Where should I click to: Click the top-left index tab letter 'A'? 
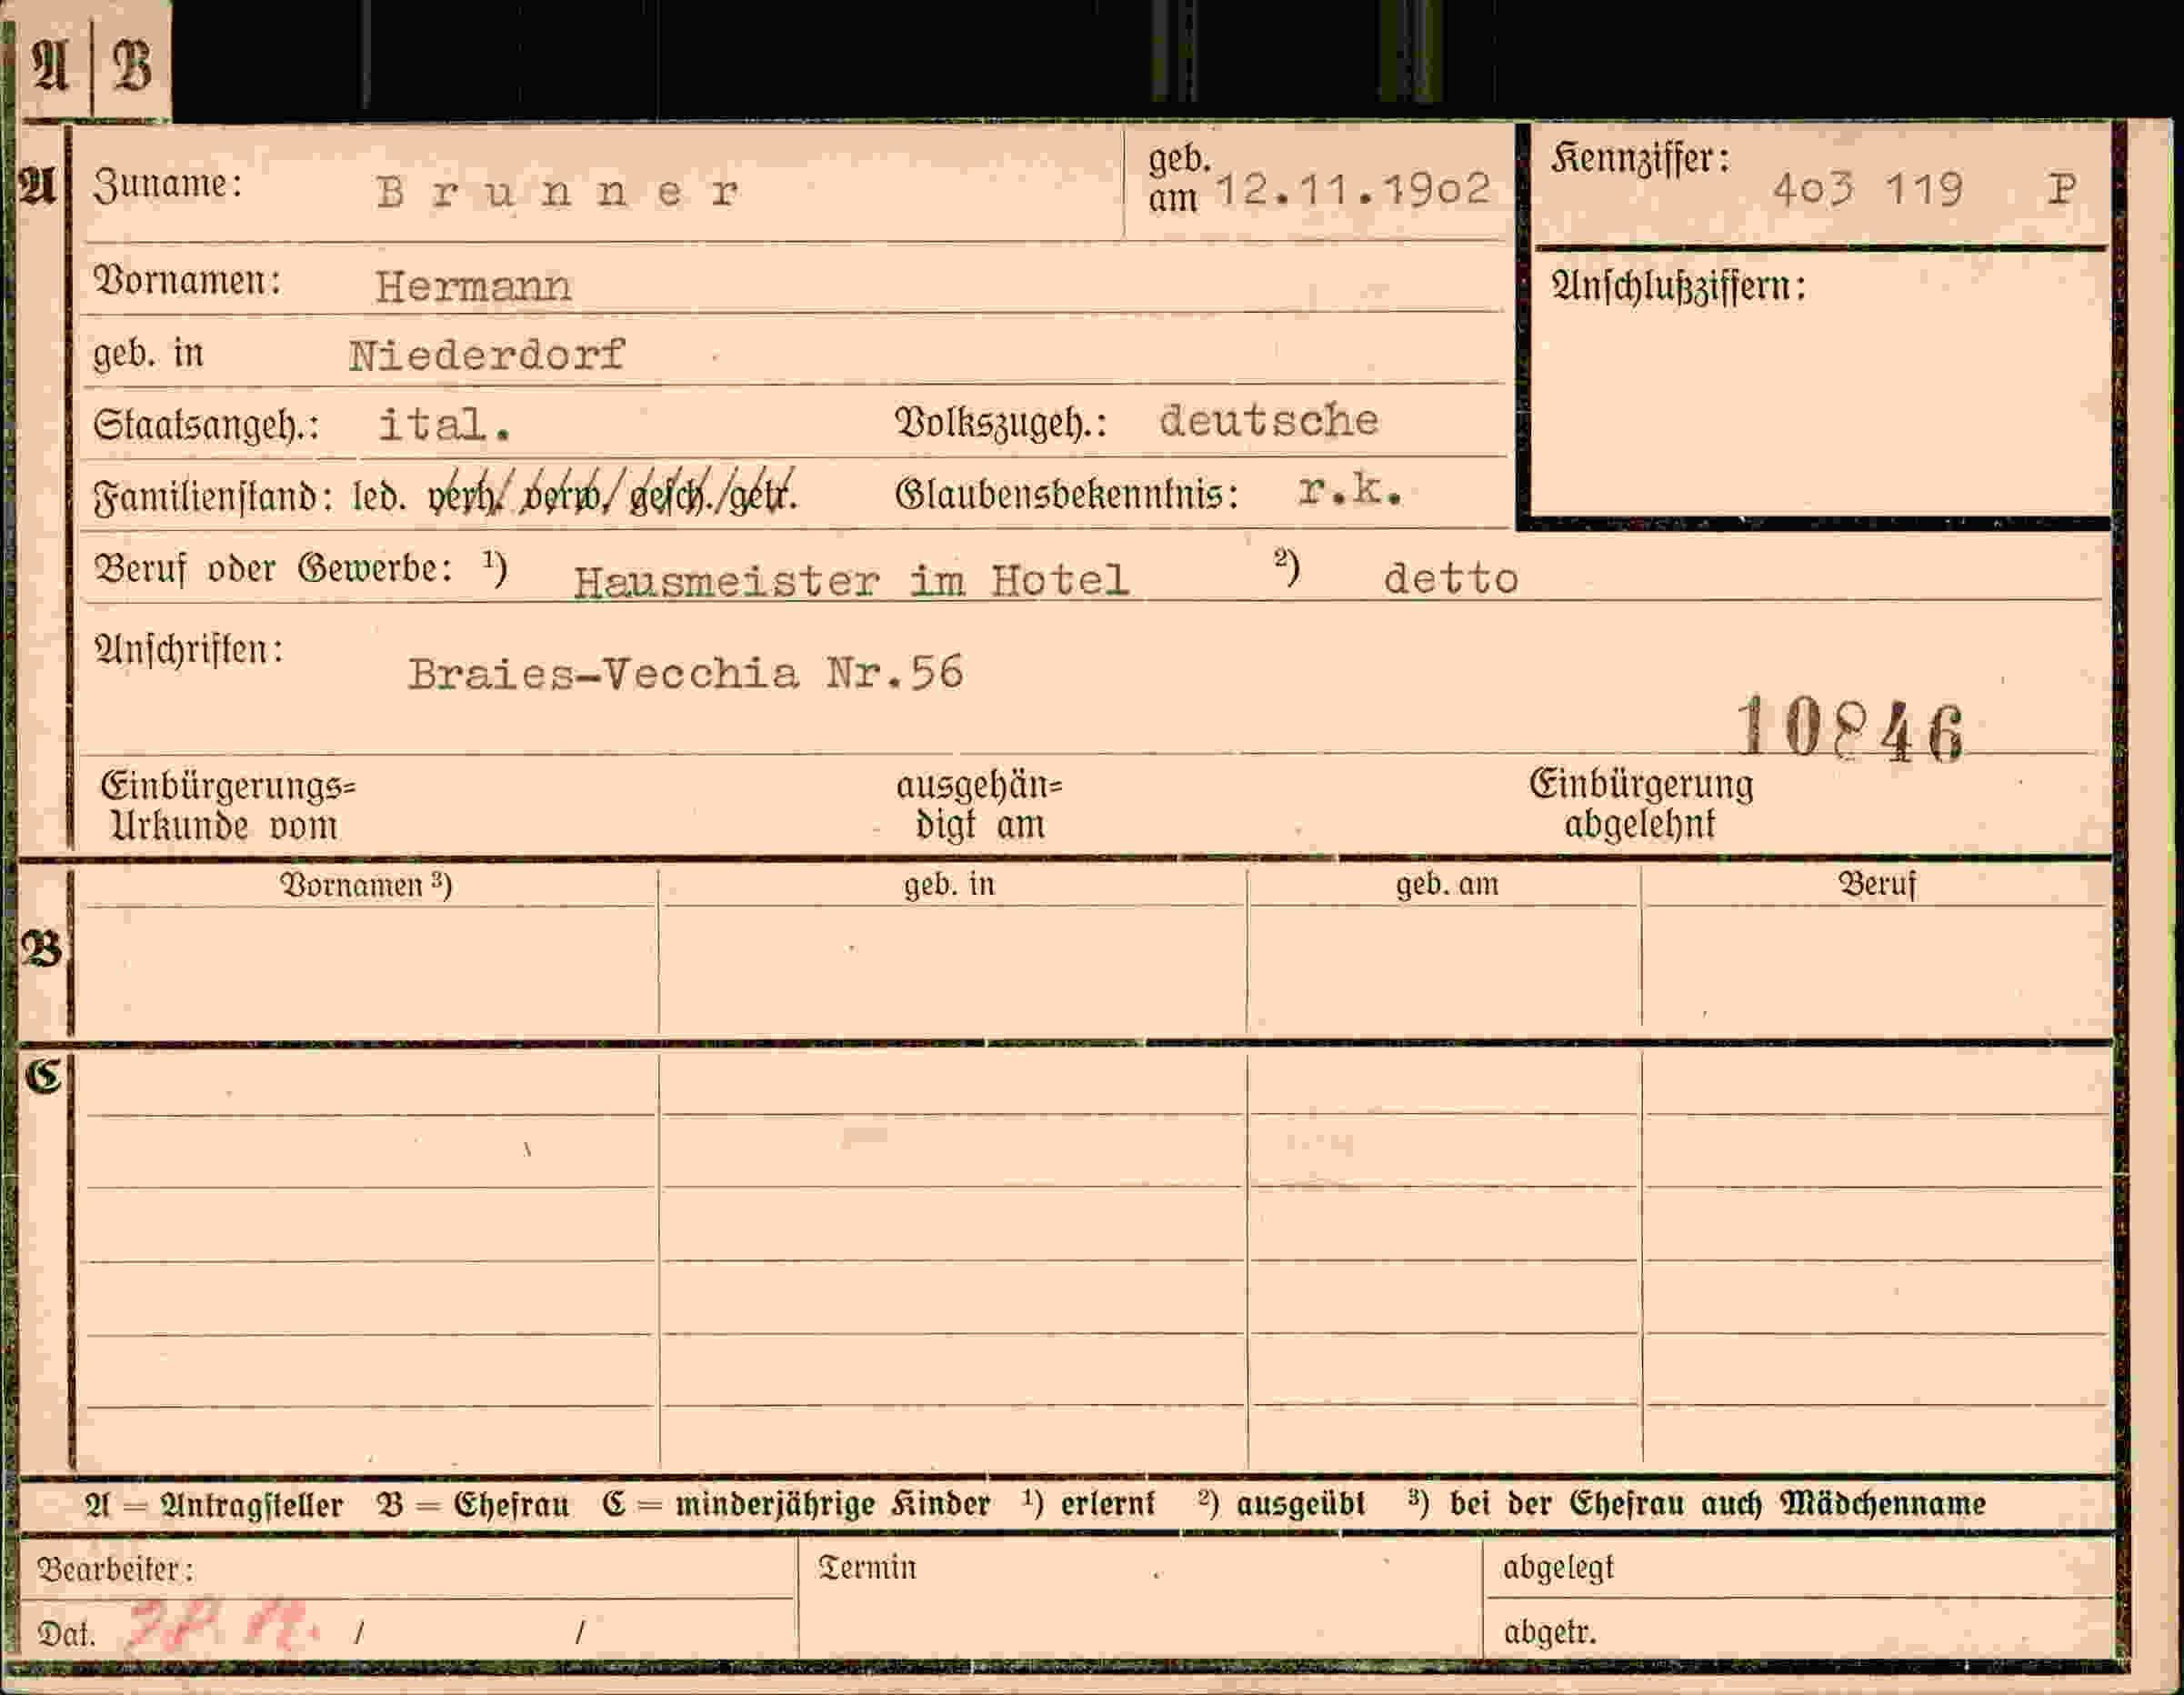(x=51, y=66)
